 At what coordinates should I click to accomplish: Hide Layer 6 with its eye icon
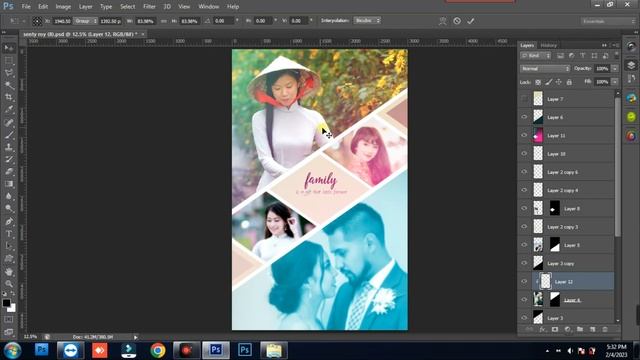tap(524, 117)
